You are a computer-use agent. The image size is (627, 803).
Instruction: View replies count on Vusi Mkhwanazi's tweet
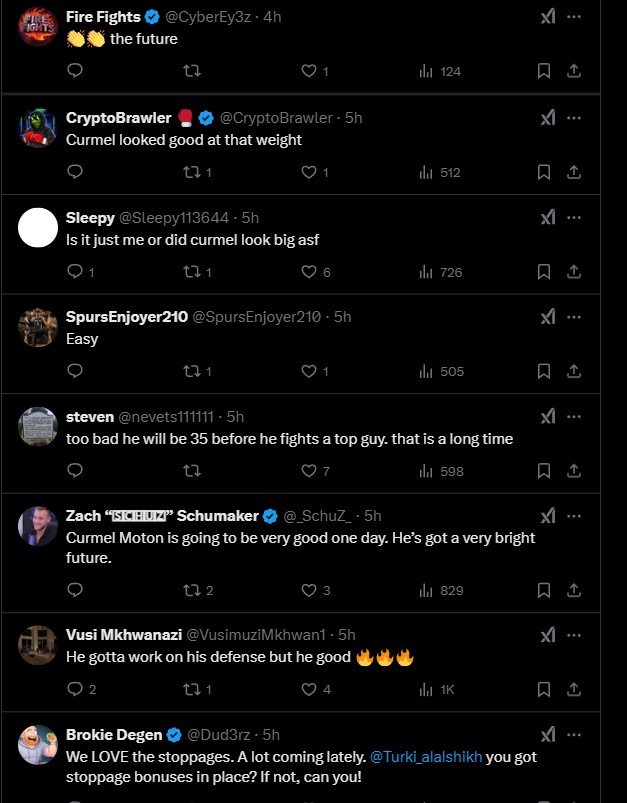tap(77, 688)
